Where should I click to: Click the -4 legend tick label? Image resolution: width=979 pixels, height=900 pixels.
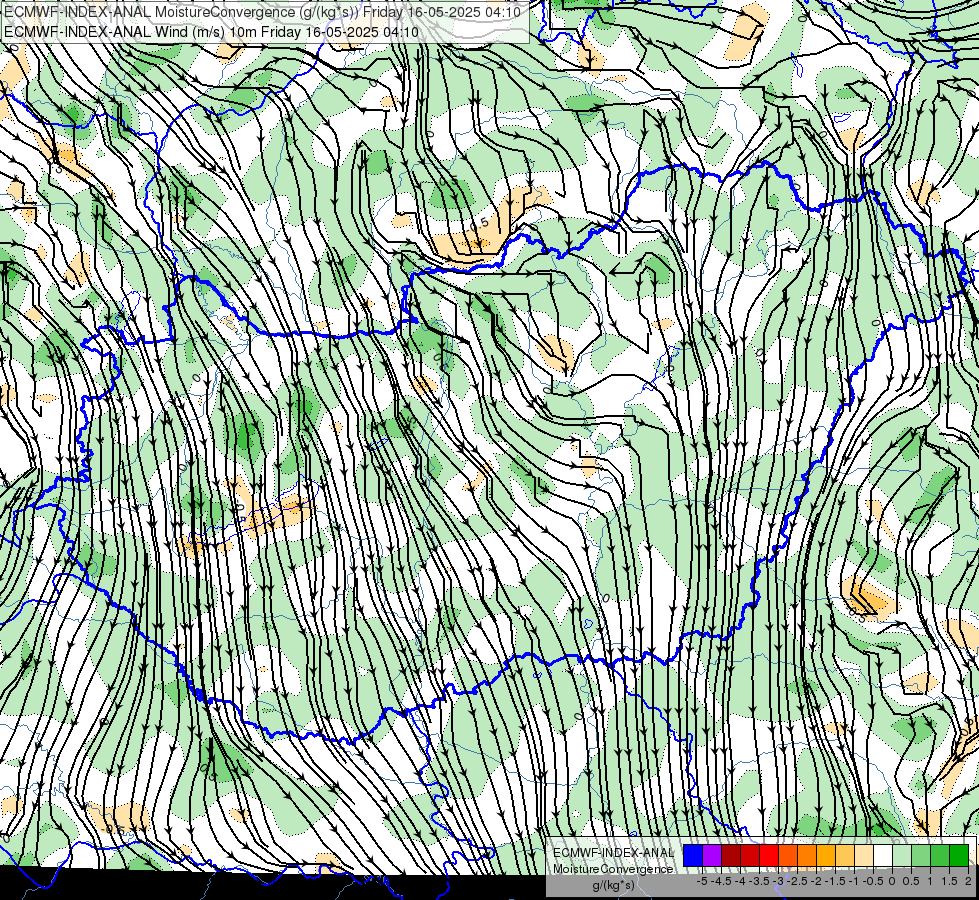740,881
